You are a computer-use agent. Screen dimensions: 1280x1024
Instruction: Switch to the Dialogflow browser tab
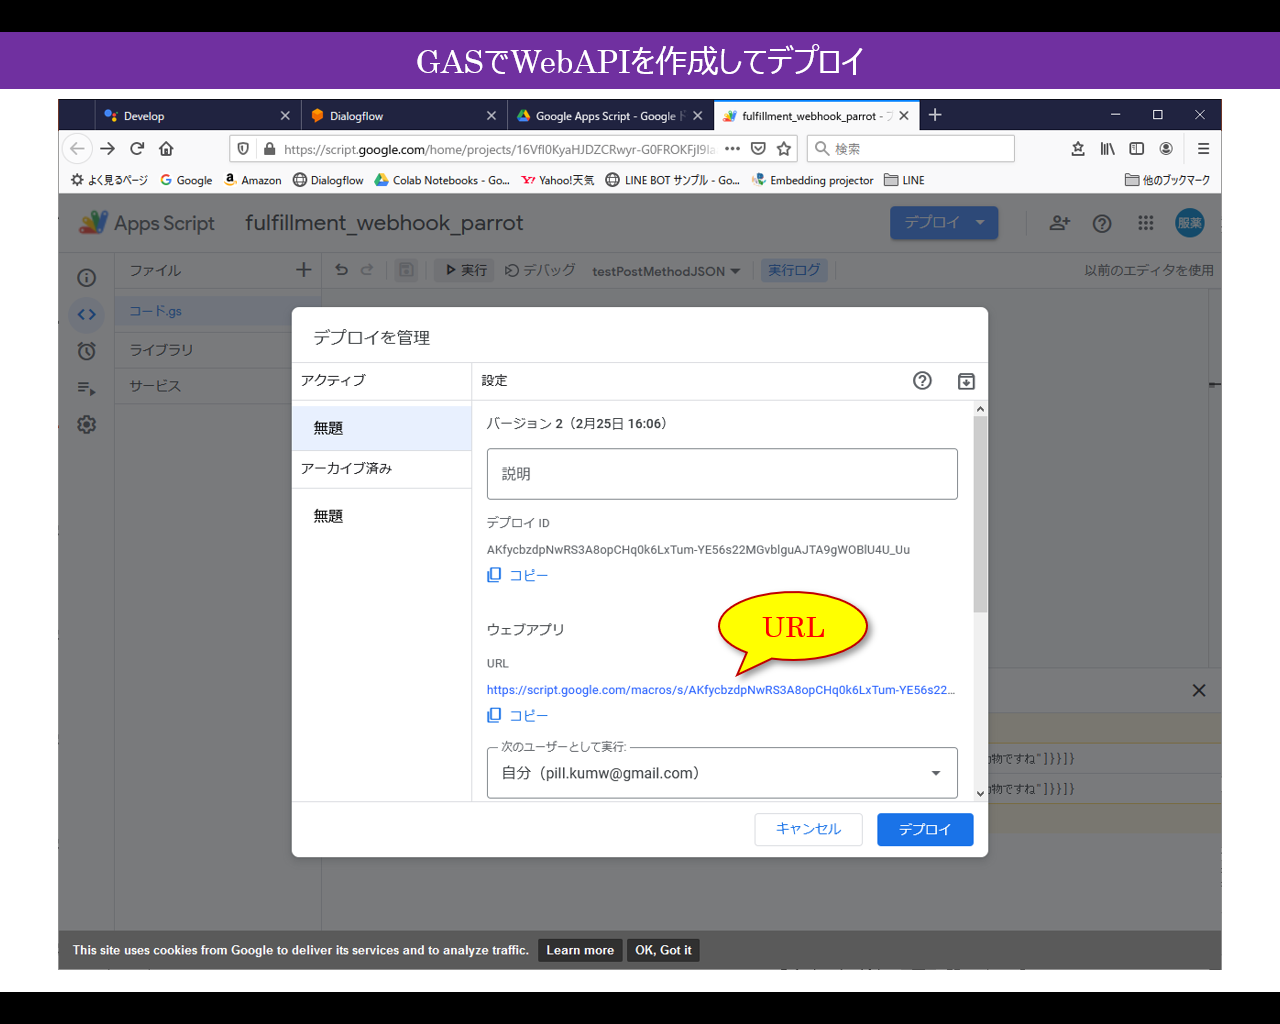pyautogui.click(x=404, y=116)
